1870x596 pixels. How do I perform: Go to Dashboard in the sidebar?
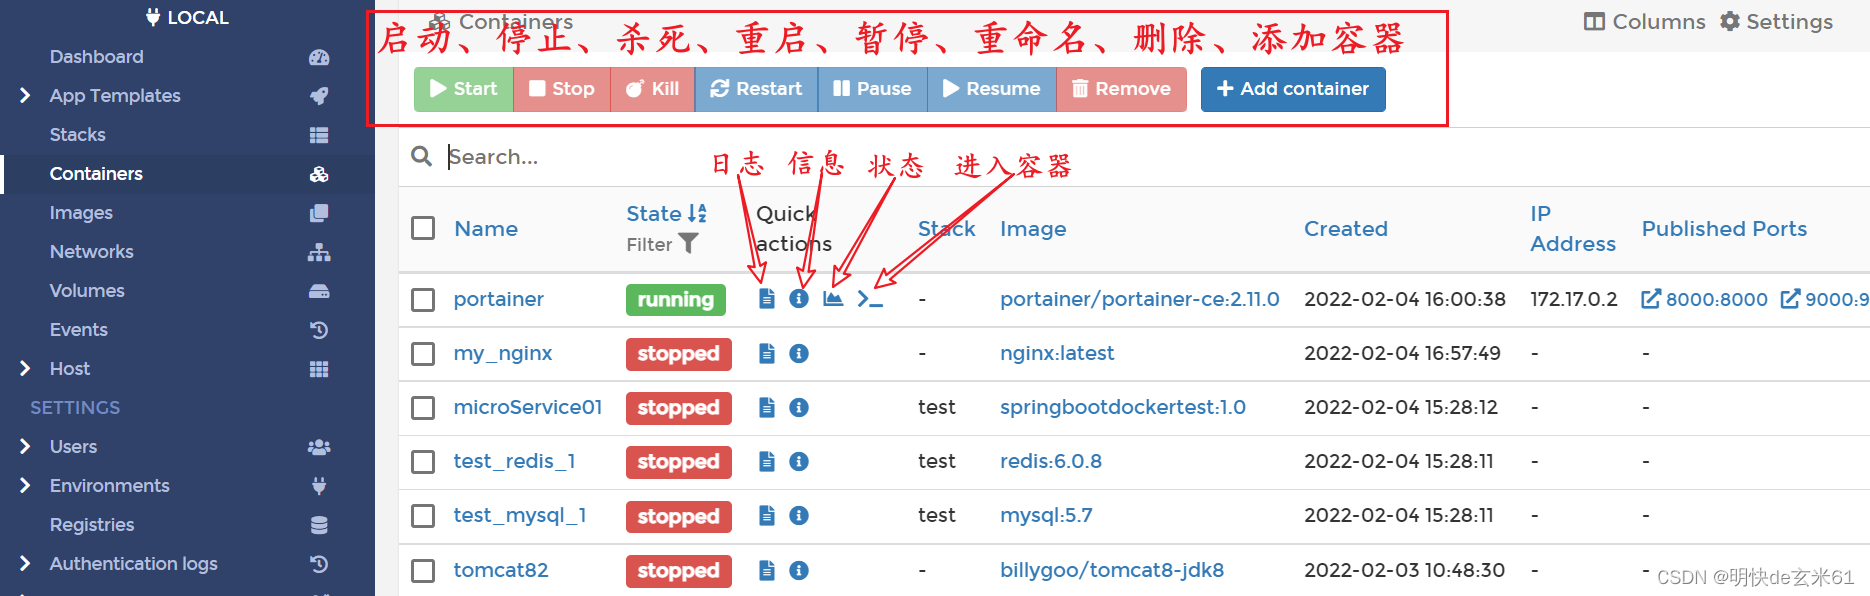(97, 57)
